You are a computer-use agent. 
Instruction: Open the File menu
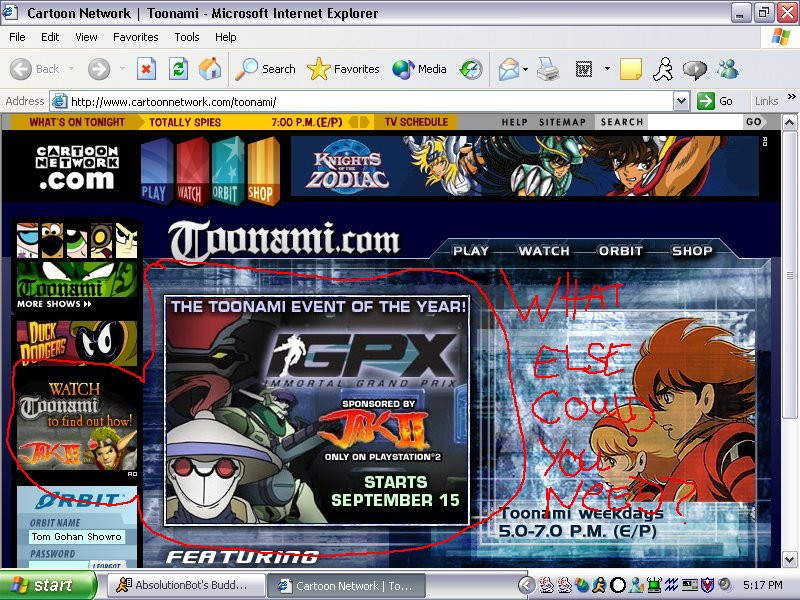(x=17, y=37)
